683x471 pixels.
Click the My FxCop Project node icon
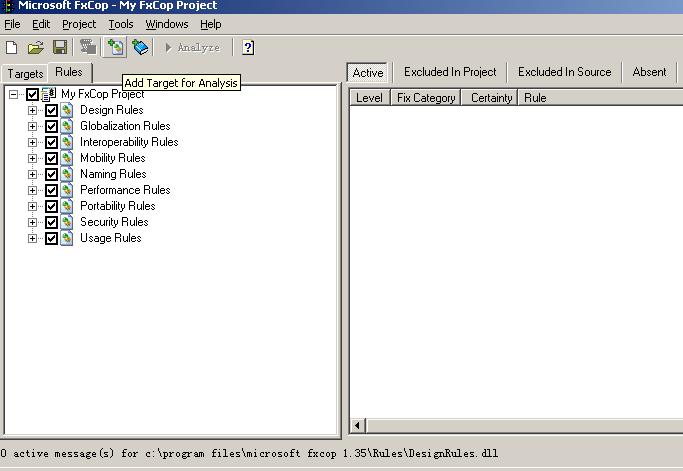coord(48,94)
